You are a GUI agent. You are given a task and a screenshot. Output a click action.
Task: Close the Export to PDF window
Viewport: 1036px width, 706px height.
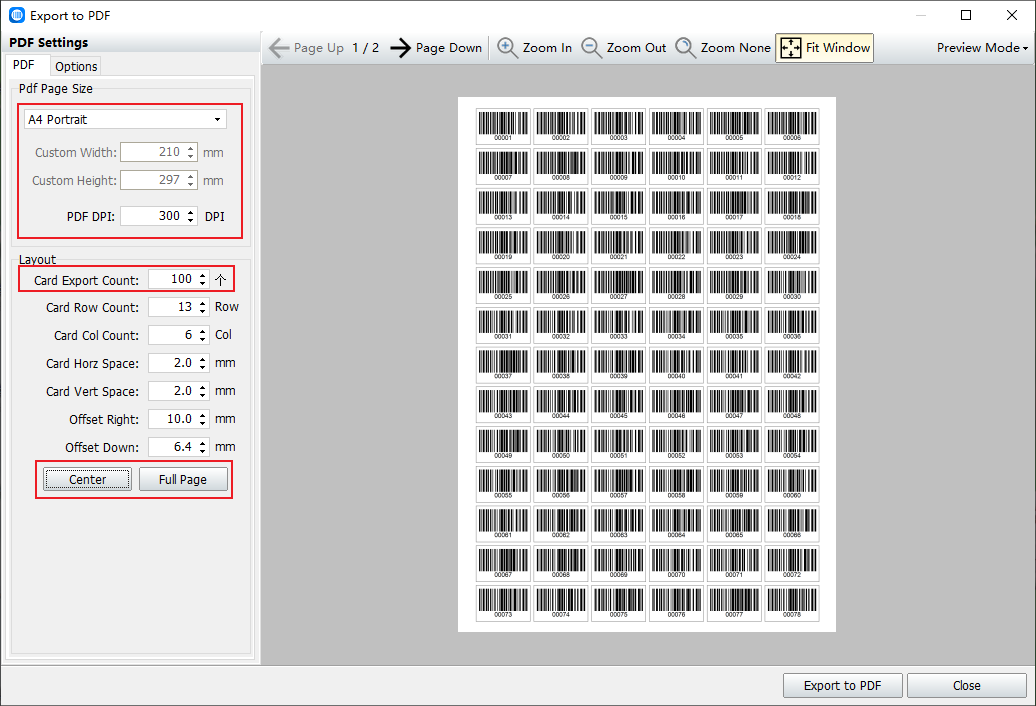coord(1012,15)
